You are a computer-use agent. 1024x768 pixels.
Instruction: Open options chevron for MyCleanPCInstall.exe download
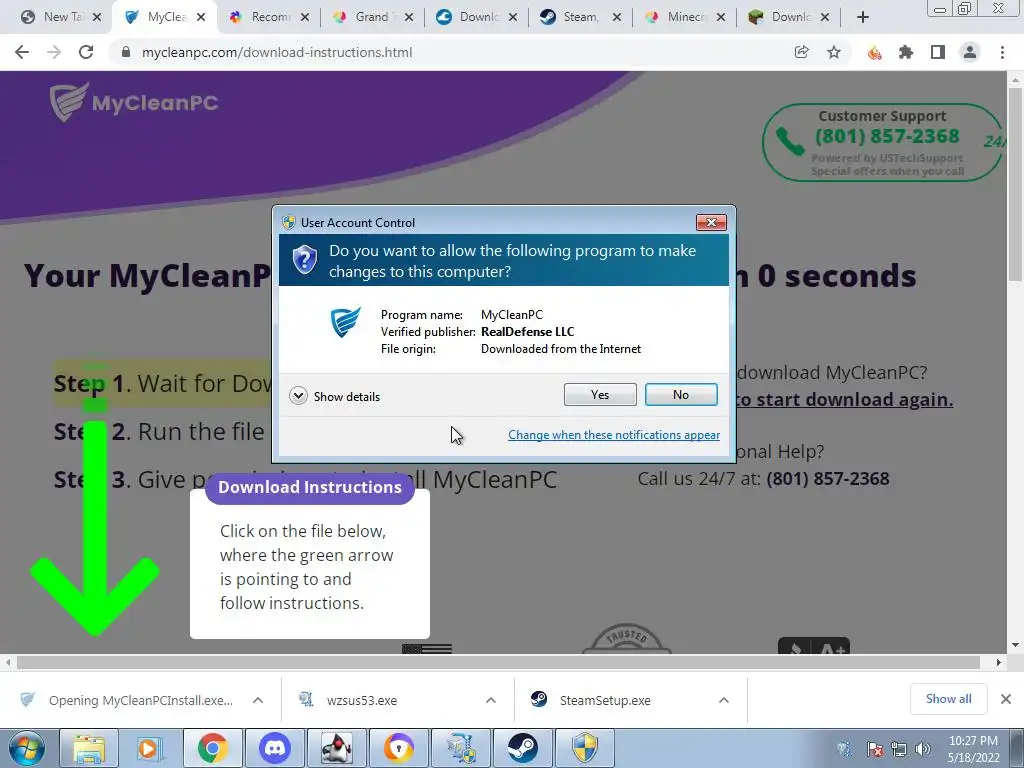pos(258,700)
